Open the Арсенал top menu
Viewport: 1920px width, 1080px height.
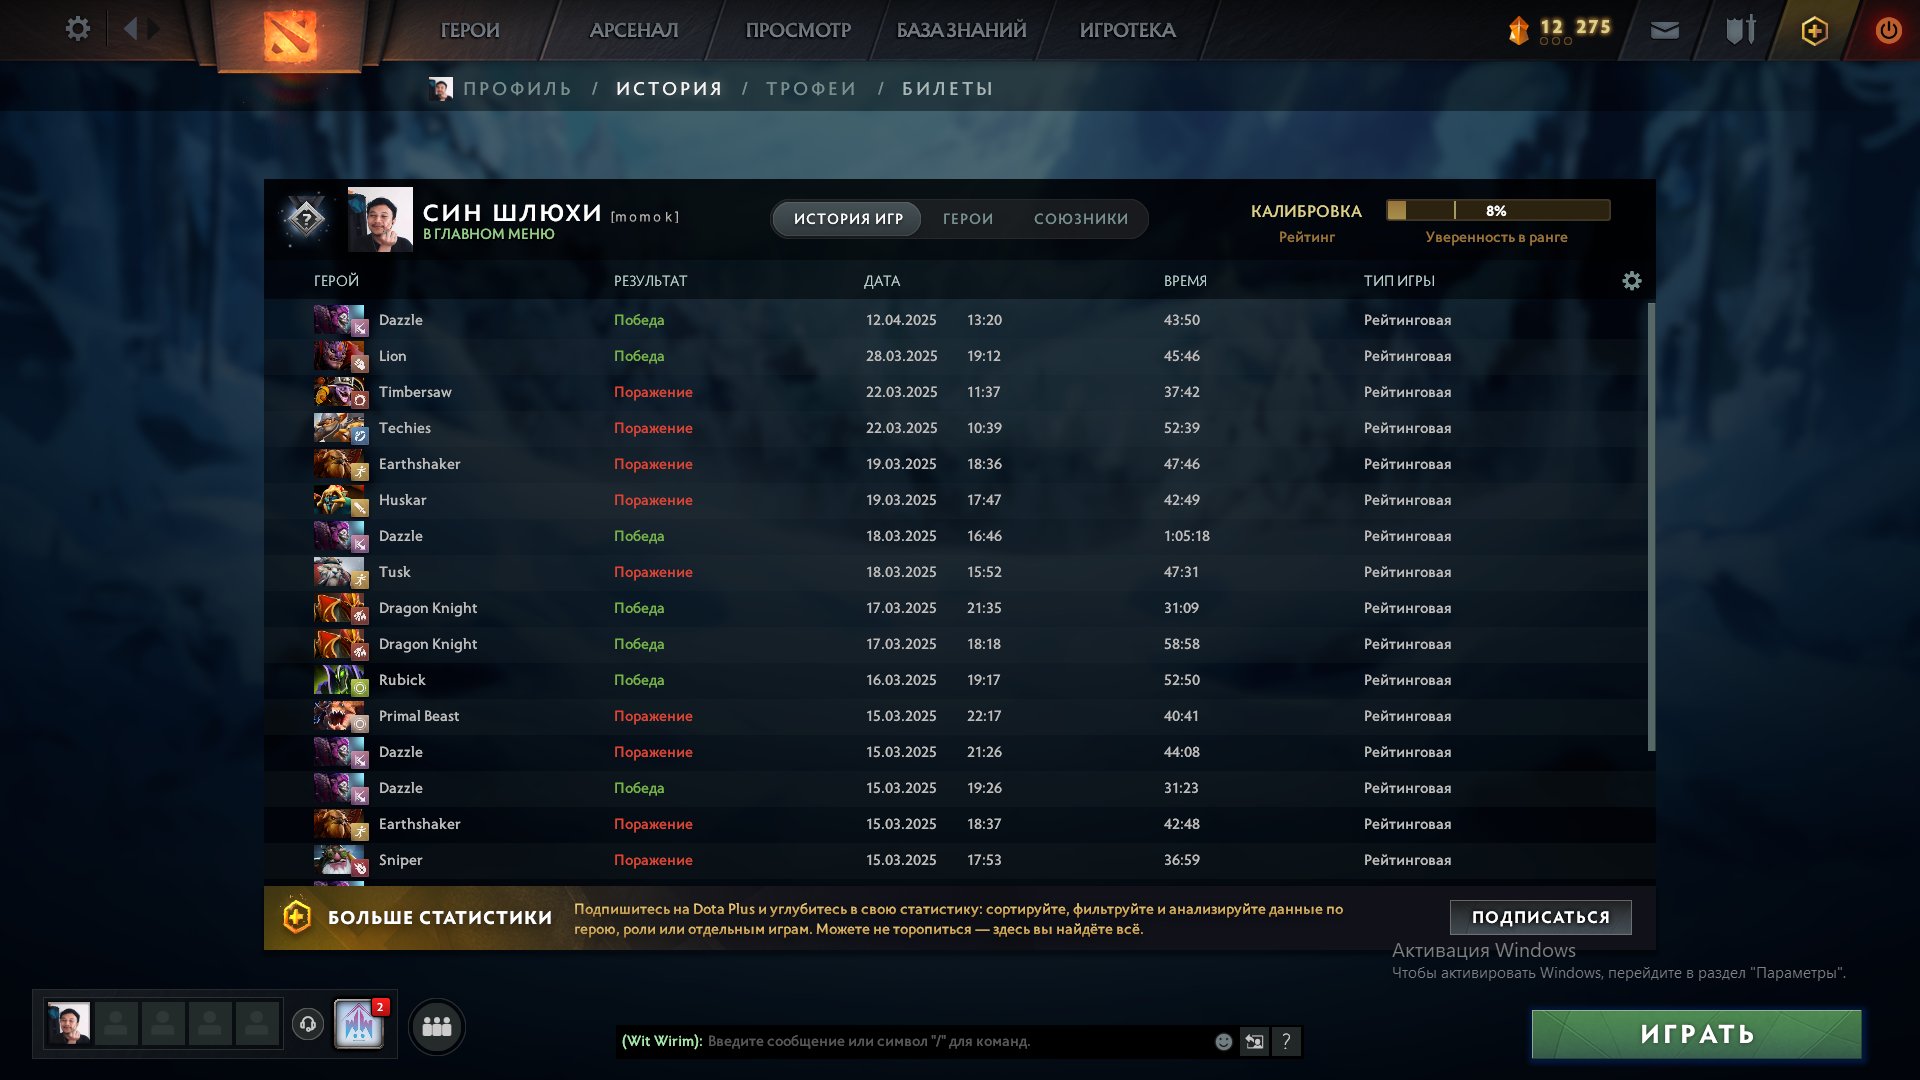(x=634, y=30)
